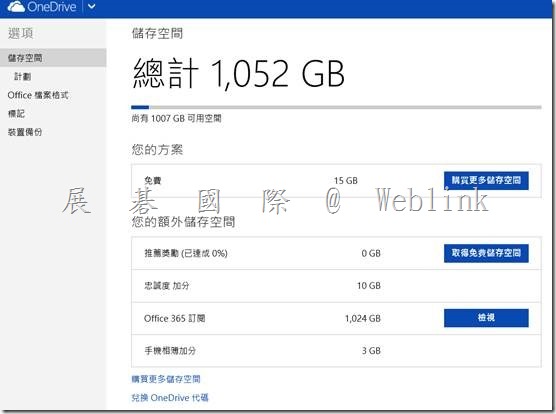The image size is (556, 414).
Task: Click the 1,024 GB value
Action: click(x=363, y=318)
